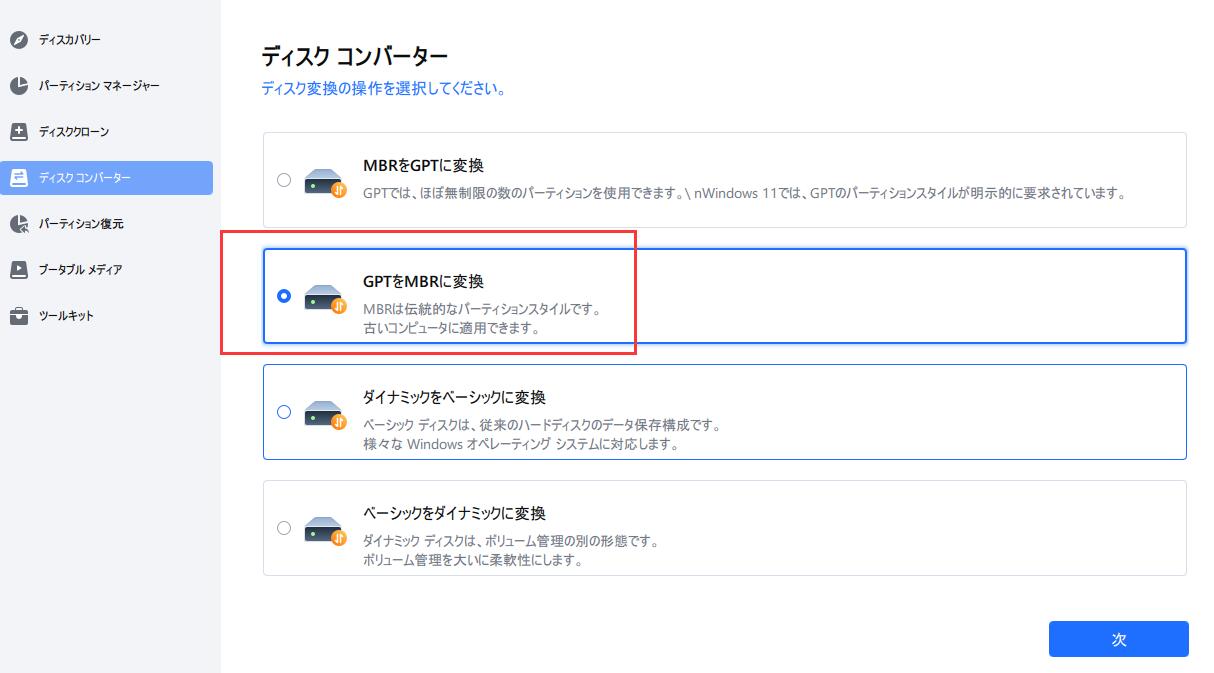Viewport: 1214px width, 673px height.
Task: Open パーティション マネージャー from the sidebar
Action: (99, 86)
